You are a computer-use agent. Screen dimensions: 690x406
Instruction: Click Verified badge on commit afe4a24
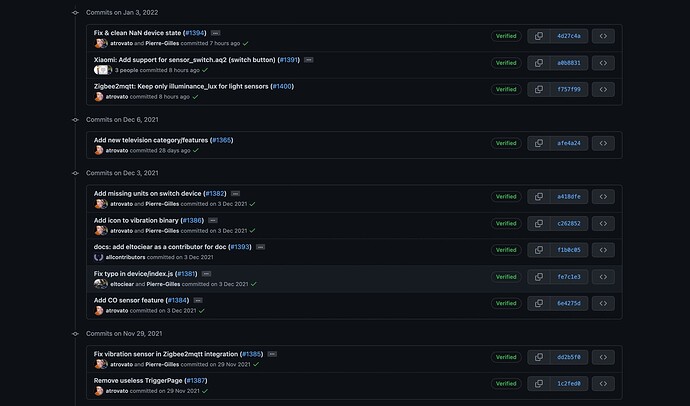click(x=506, y=143)
